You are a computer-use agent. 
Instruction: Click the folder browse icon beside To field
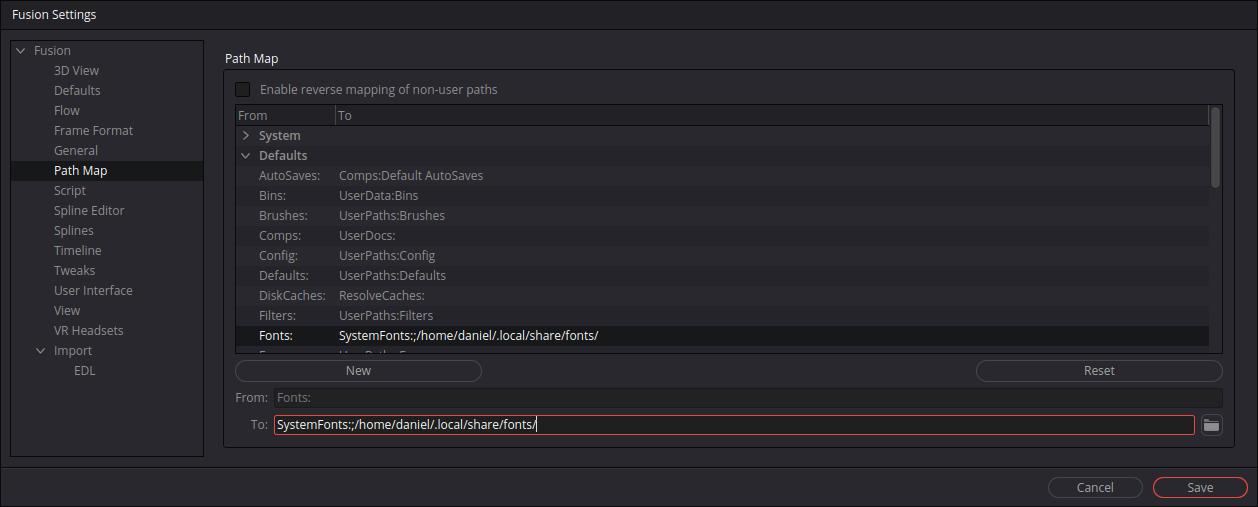(x=1211, y=425)
